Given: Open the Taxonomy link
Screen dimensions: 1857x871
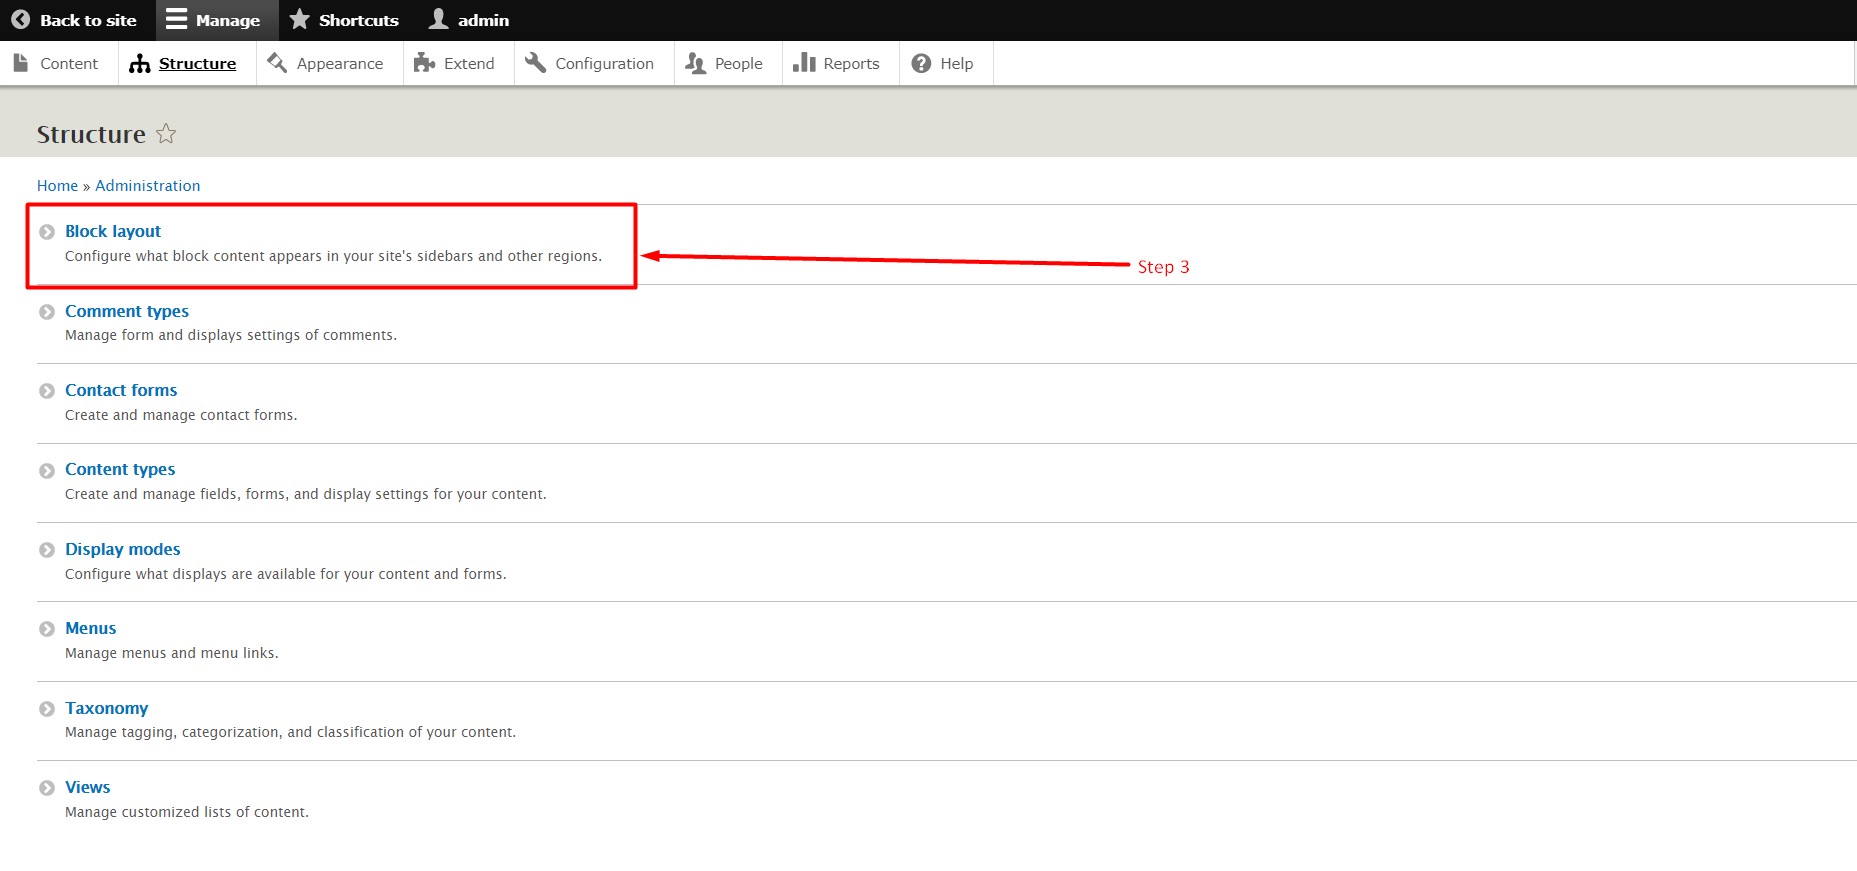Looking at the screenshot, I should [107, 708].
